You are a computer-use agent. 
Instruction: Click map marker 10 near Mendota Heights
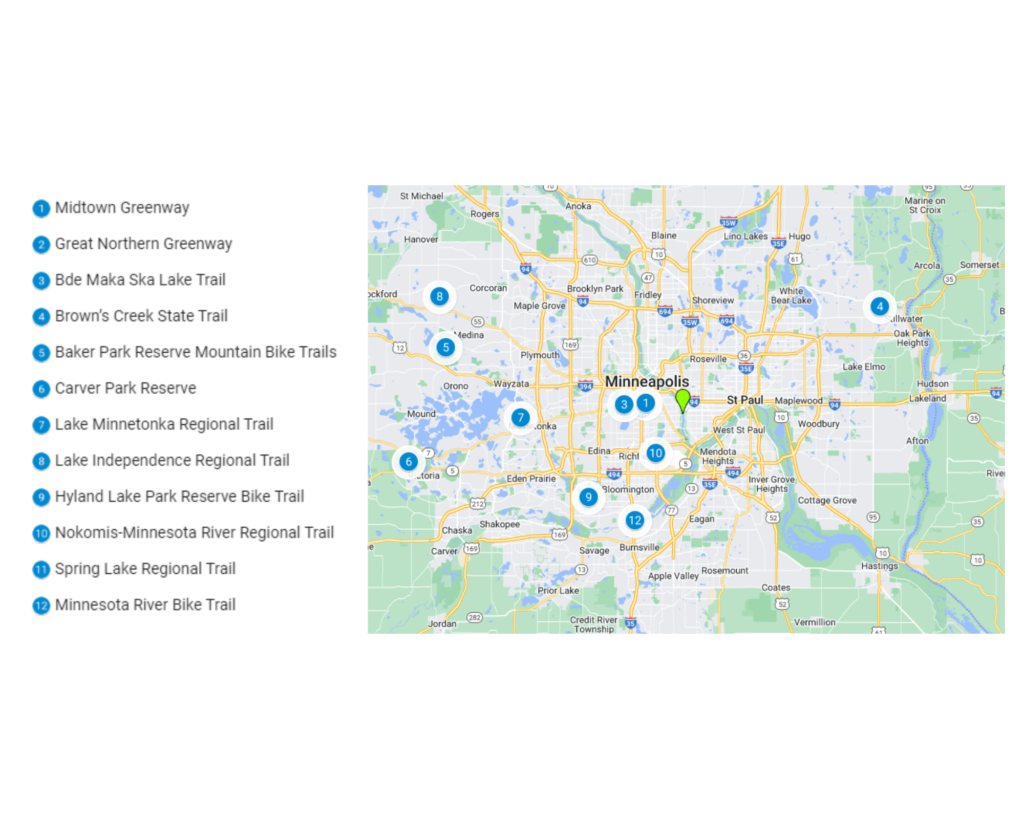click(x=655, y=453)
